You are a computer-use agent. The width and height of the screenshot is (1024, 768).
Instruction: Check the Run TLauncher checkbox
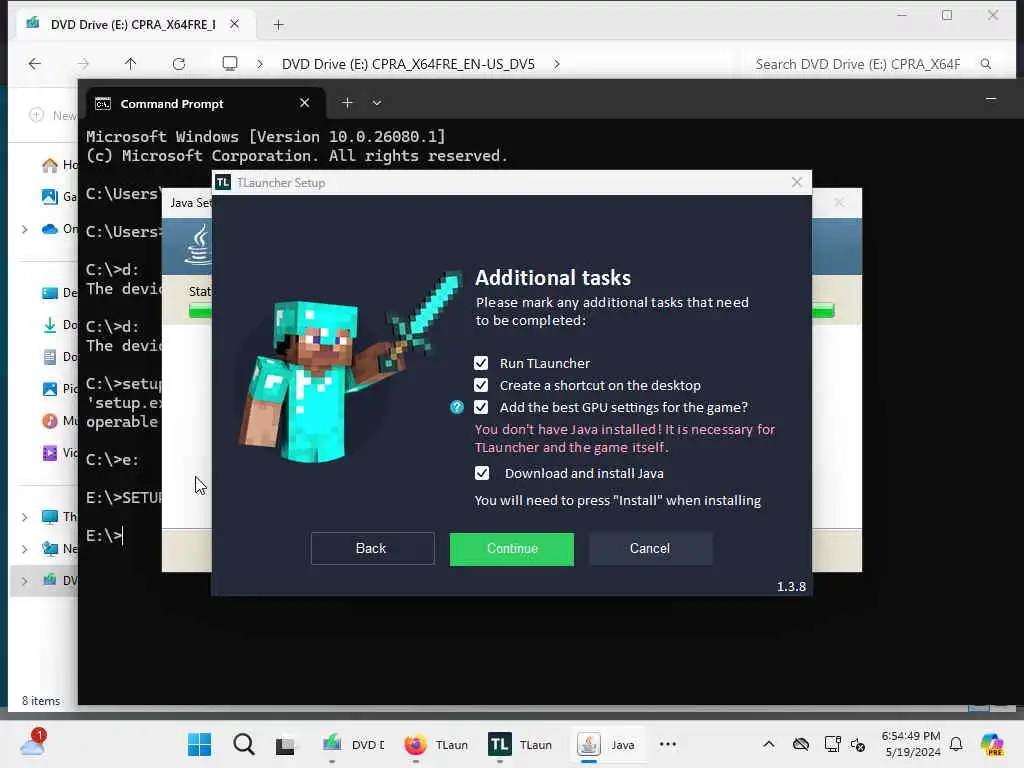pyautogui.click(x=481, y=363)
